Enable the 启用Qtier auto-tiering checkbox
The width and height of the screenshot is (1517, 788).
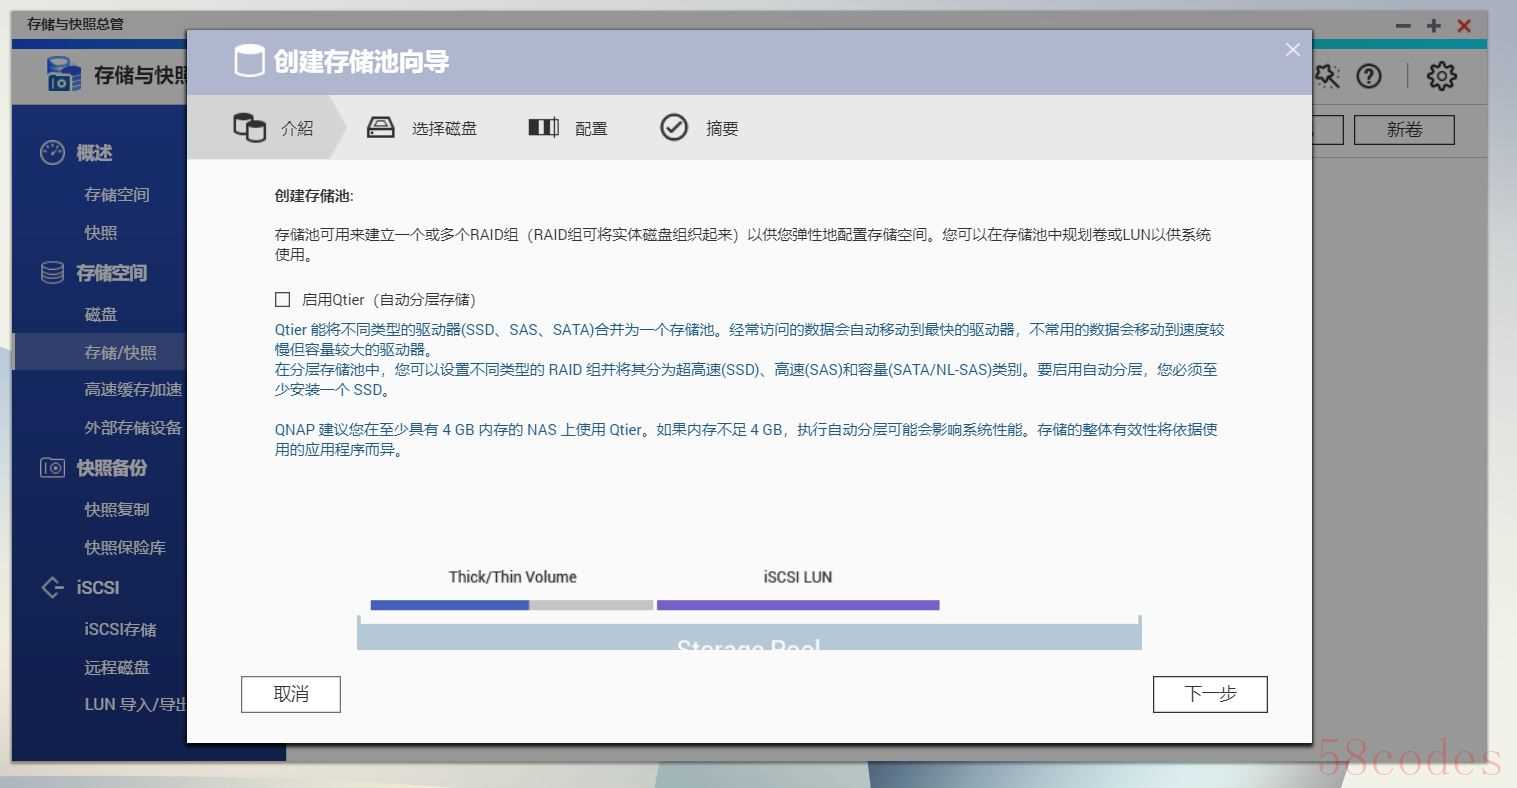[283, 300]
